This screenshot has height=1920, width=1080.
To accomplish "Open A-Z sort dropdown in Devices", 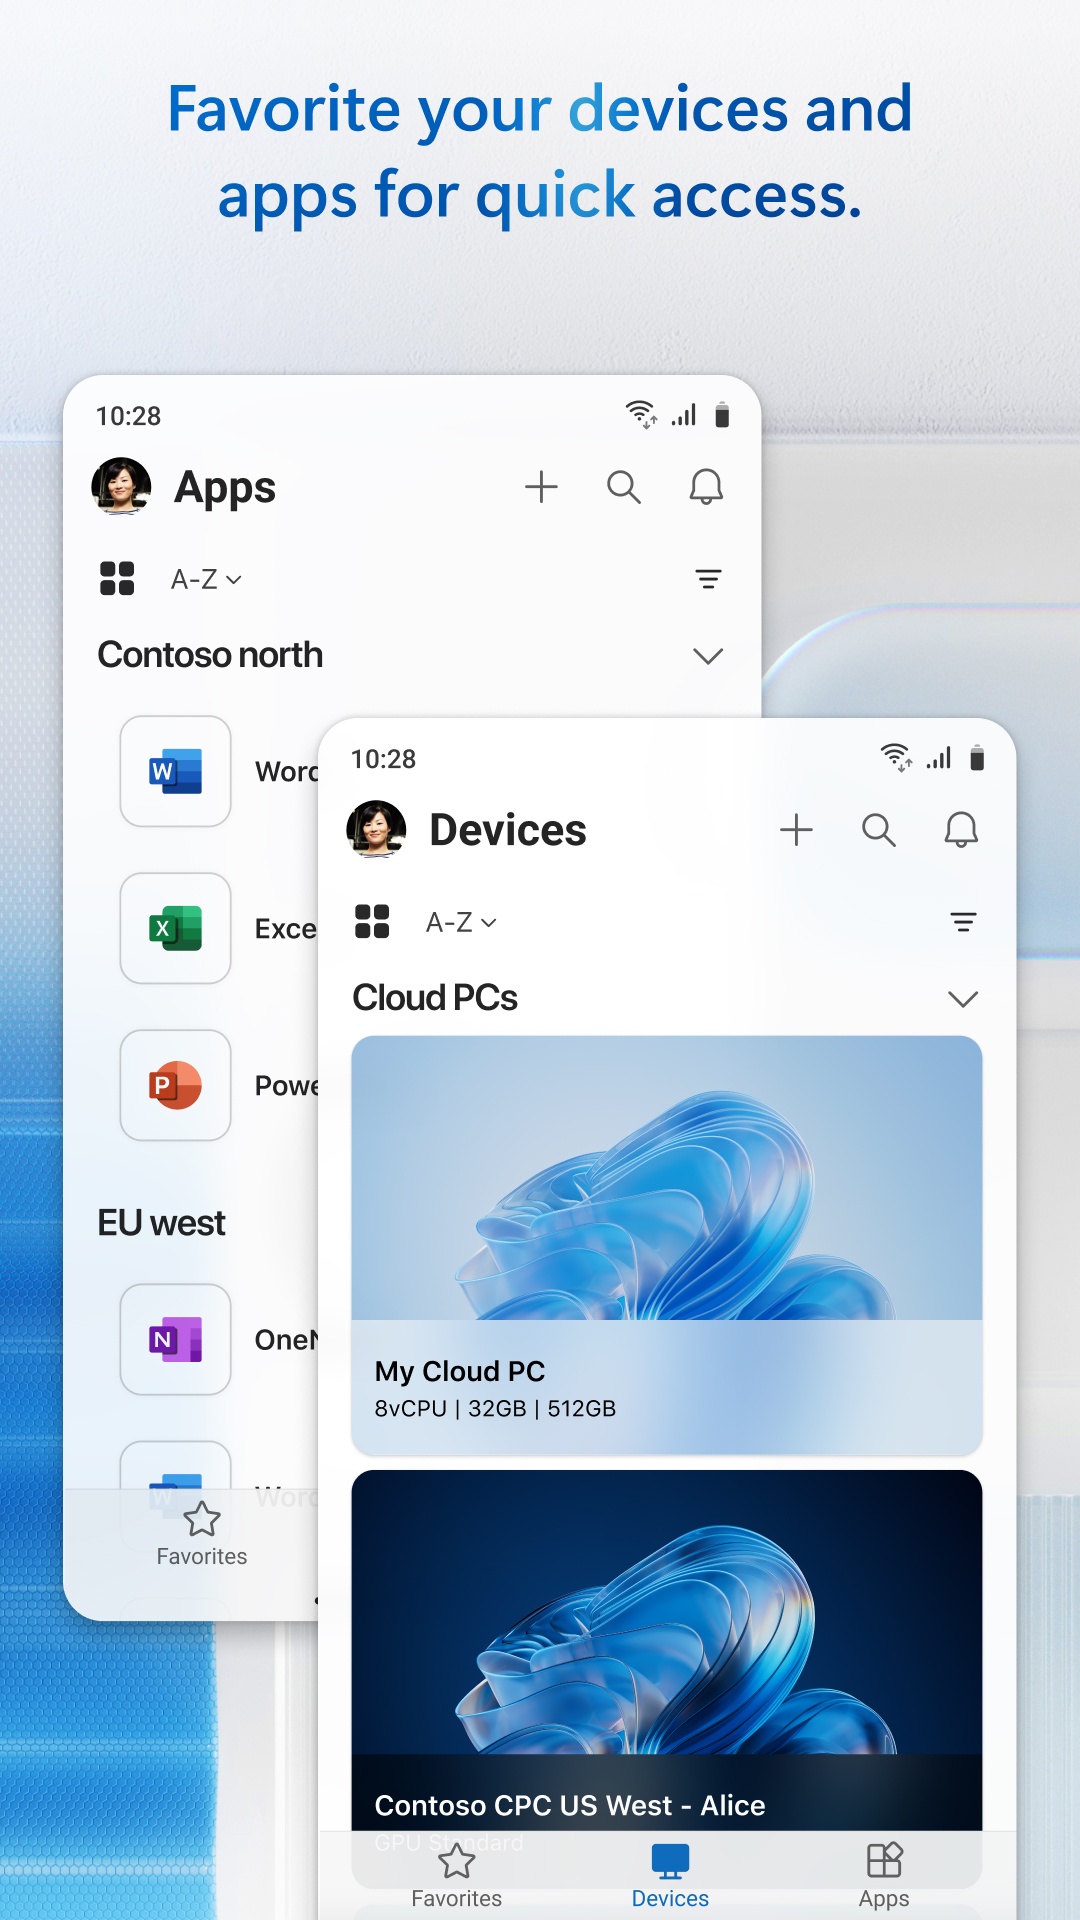I will point(461,922).
